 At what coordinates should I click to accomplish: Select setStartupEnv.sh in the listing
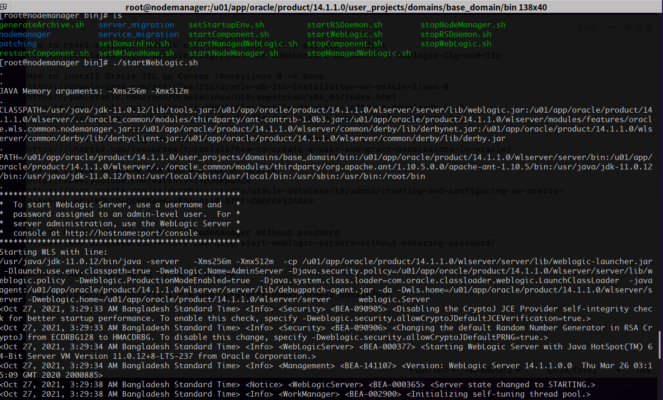point(226,25)
